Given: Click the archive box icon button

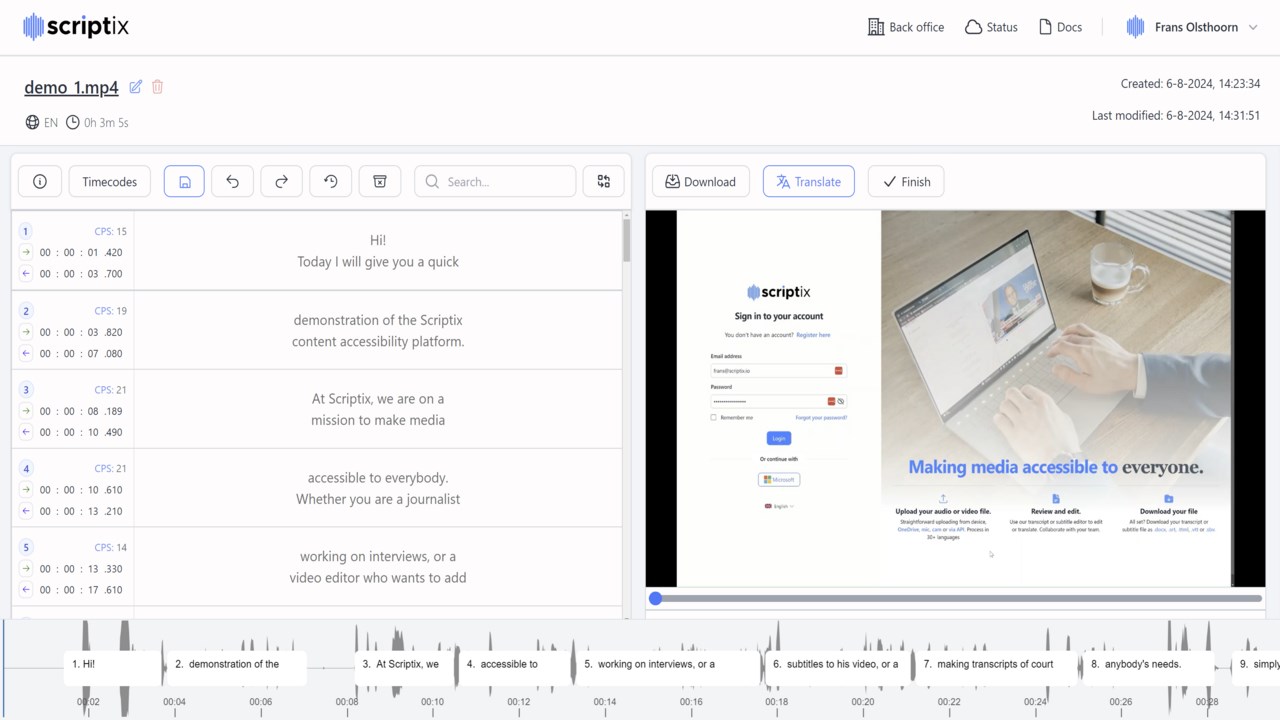Looking at the screenshot, I should pos(379,181).
